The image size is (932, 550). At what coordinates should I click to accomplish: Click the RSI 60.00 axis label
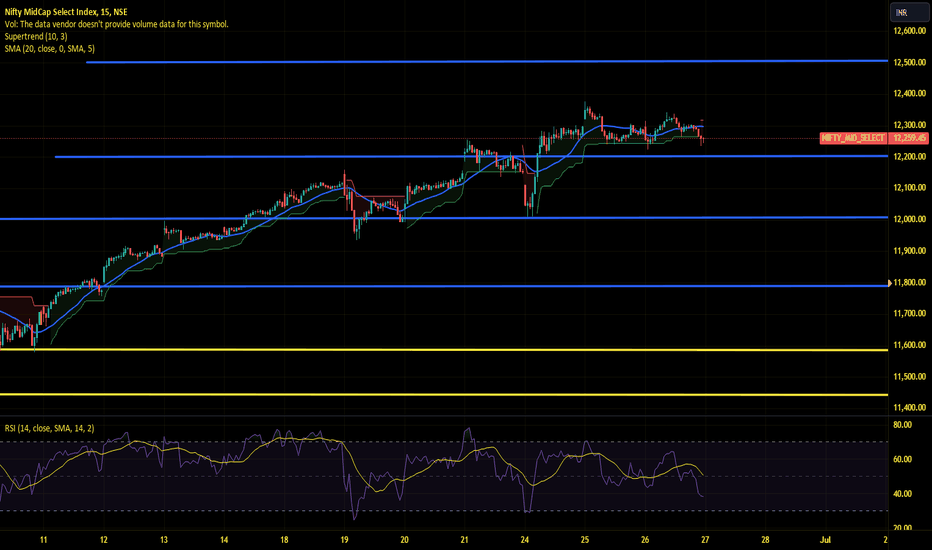(x=902, y=459)
